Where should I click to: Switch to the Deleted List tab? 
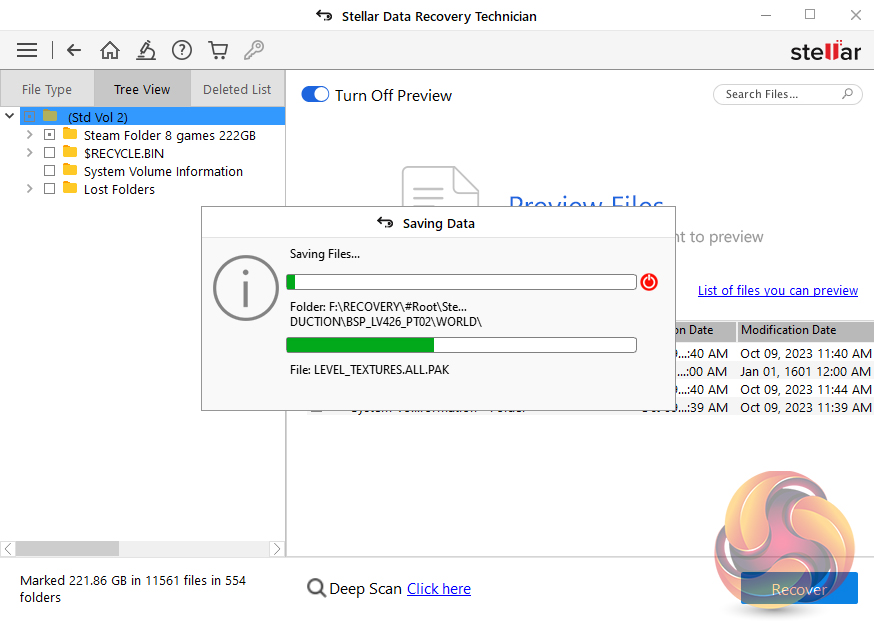[237, 89]
